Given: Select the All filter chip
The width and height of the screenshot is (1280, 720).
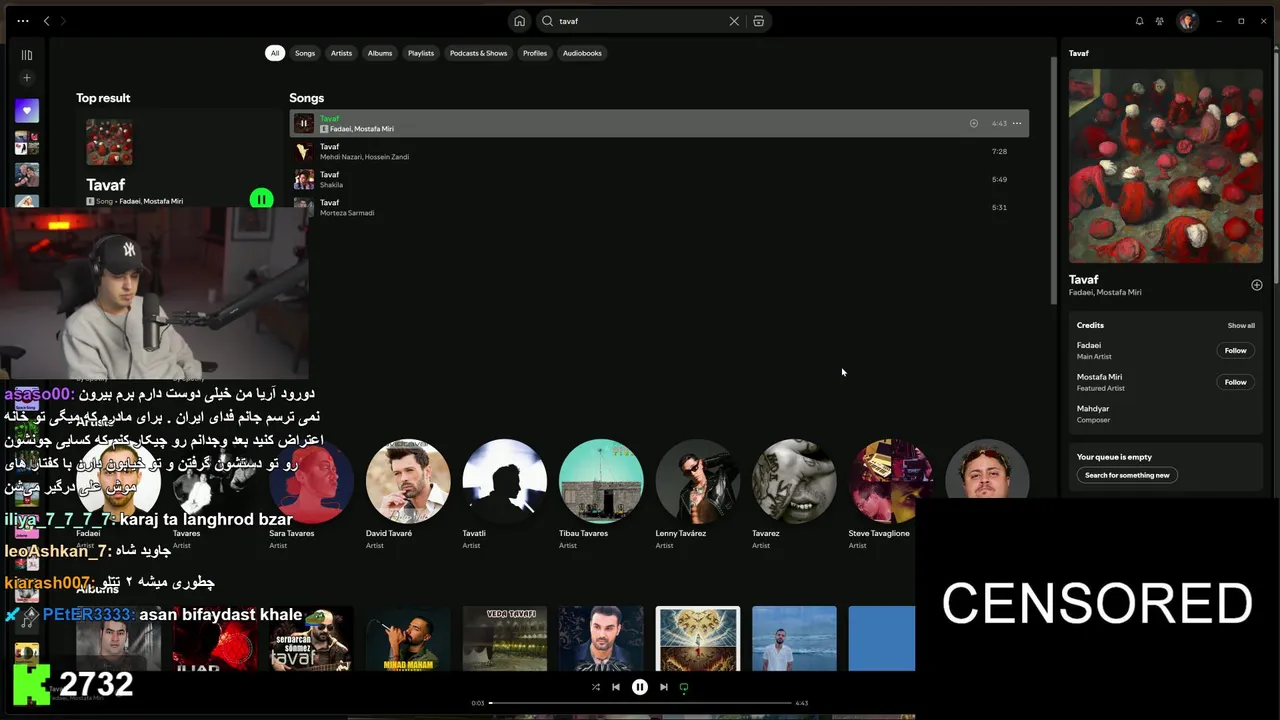Looking at the screenshot, I should (274, 53).
